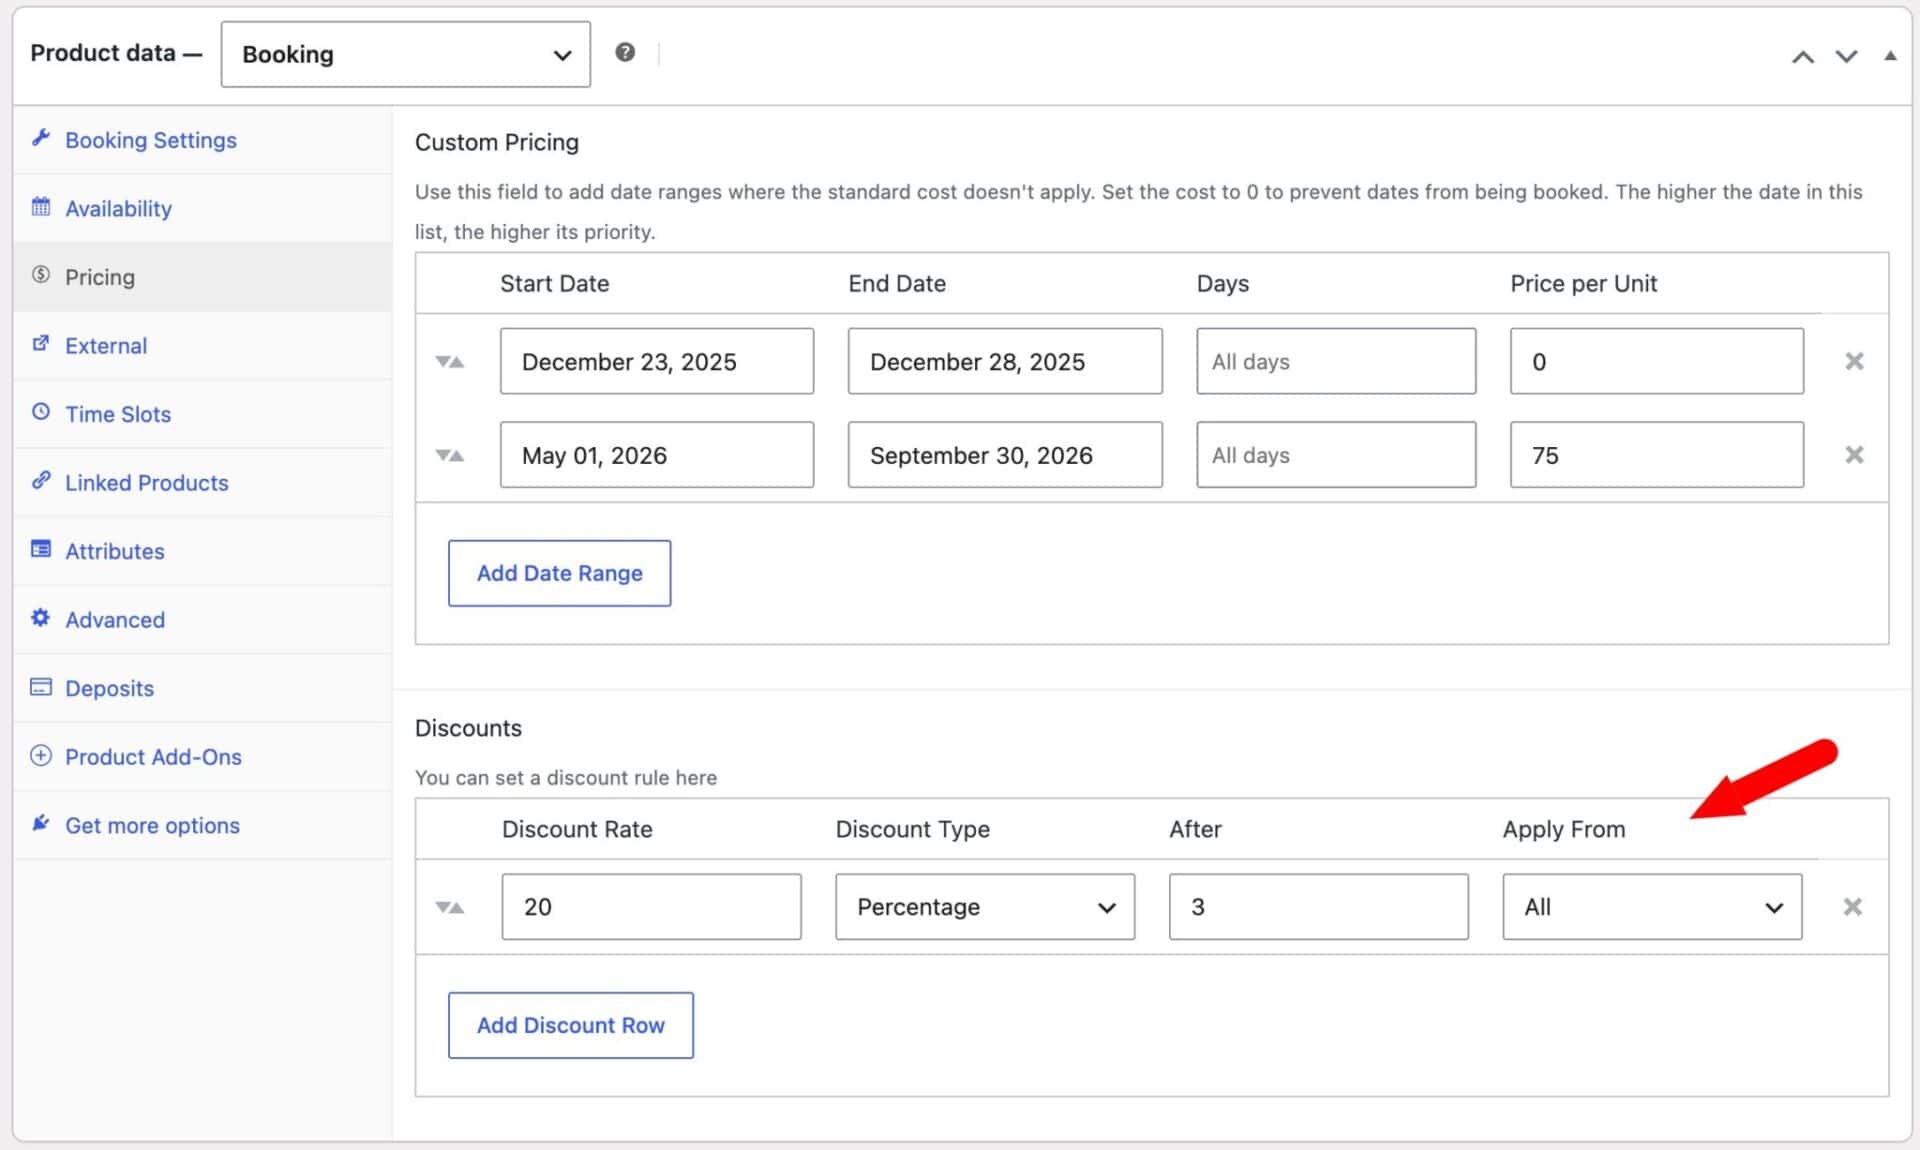This screenshot has height=1150, width=1920.
Task: Click the End Date column header
Action: [897, 284]
